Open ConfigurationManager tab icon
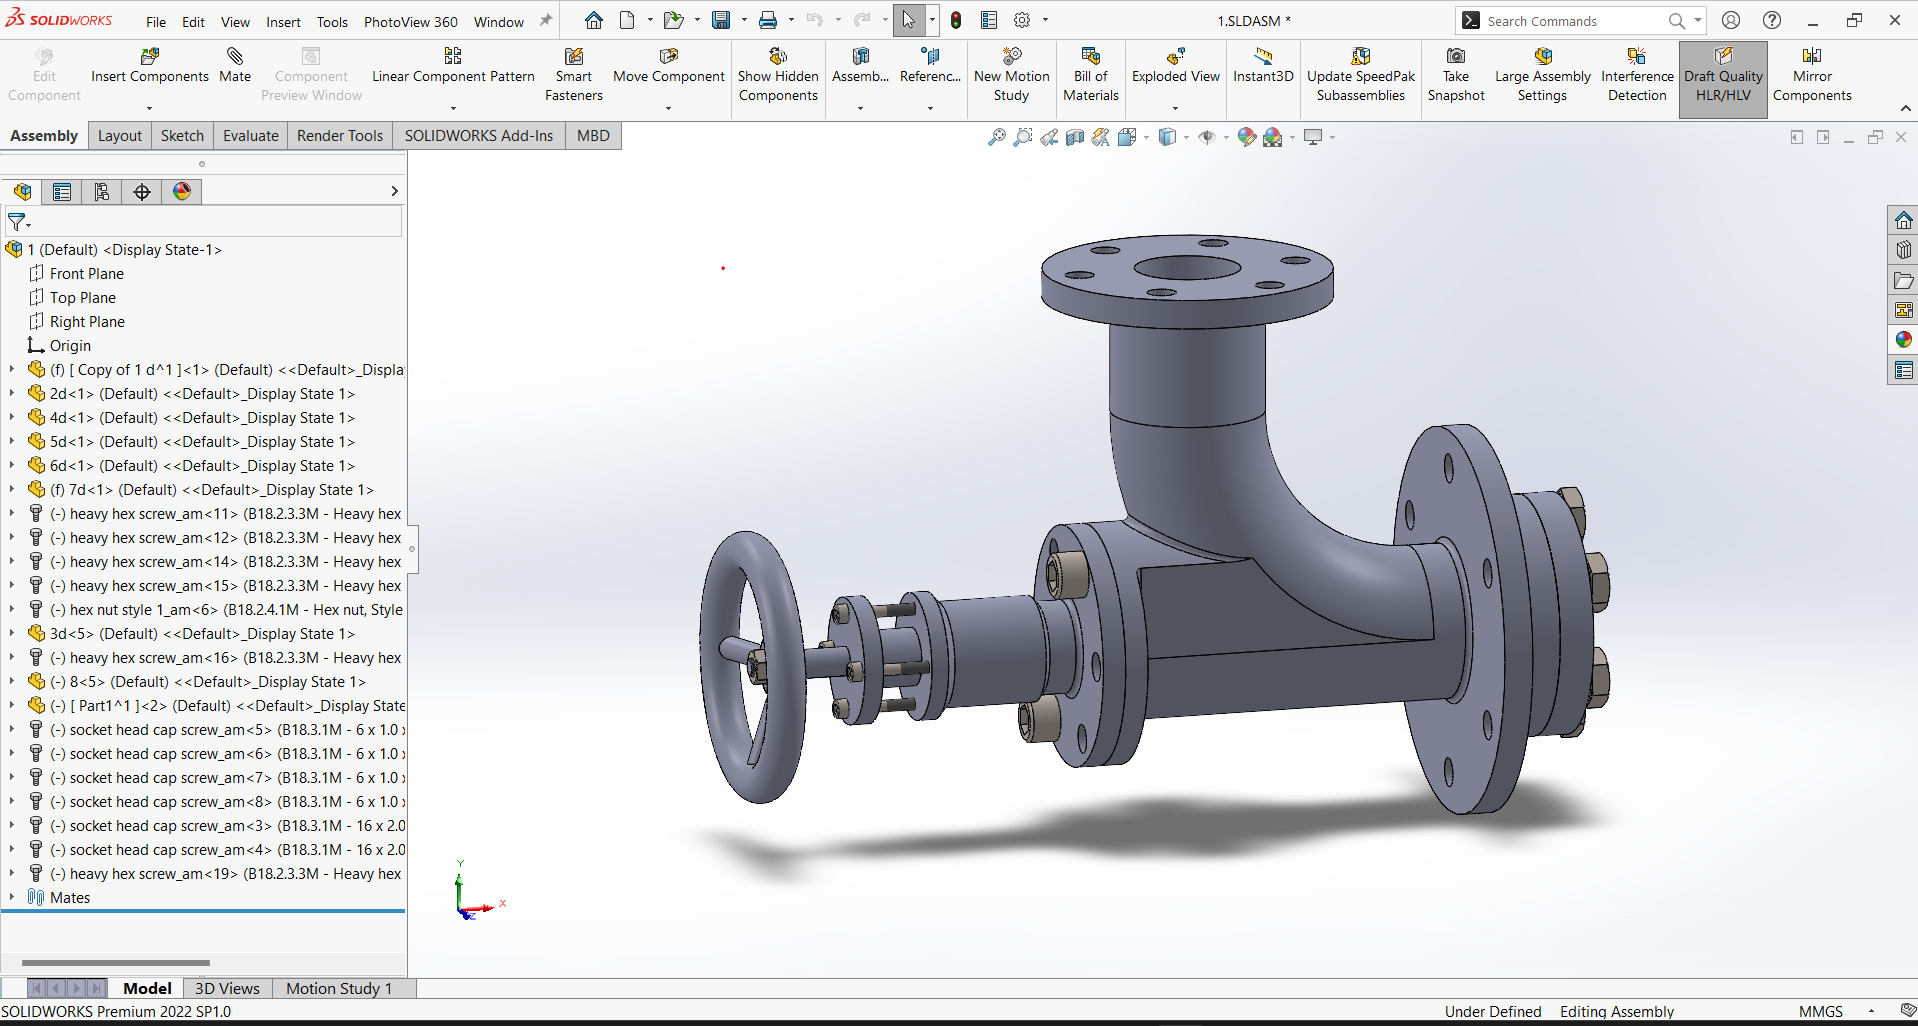The width and height of the screenshot is (1918, 1026). click(102, 192)
